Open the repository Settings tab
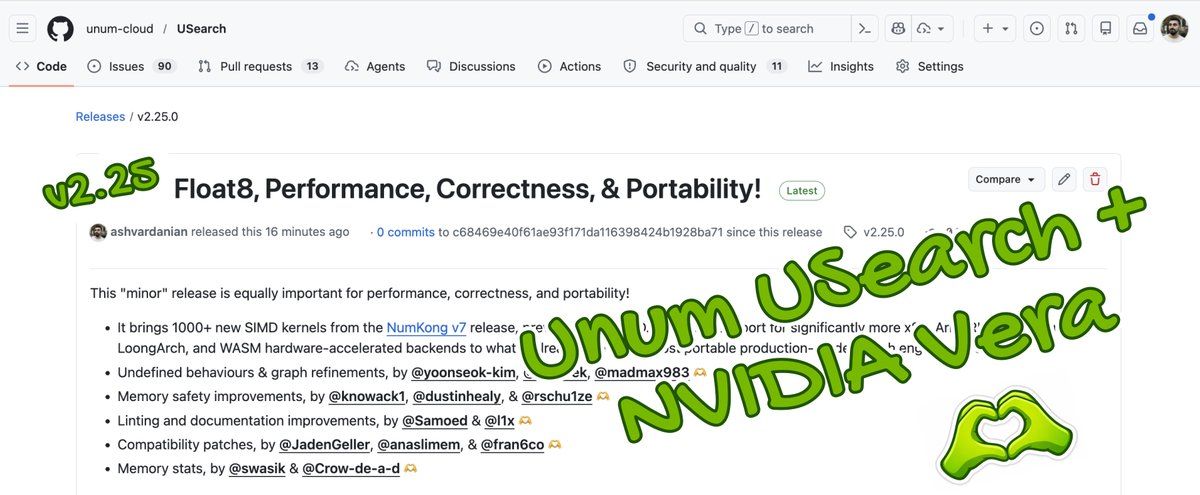Viewport: 1200px width, 495px height. click(x=930, y=66)
